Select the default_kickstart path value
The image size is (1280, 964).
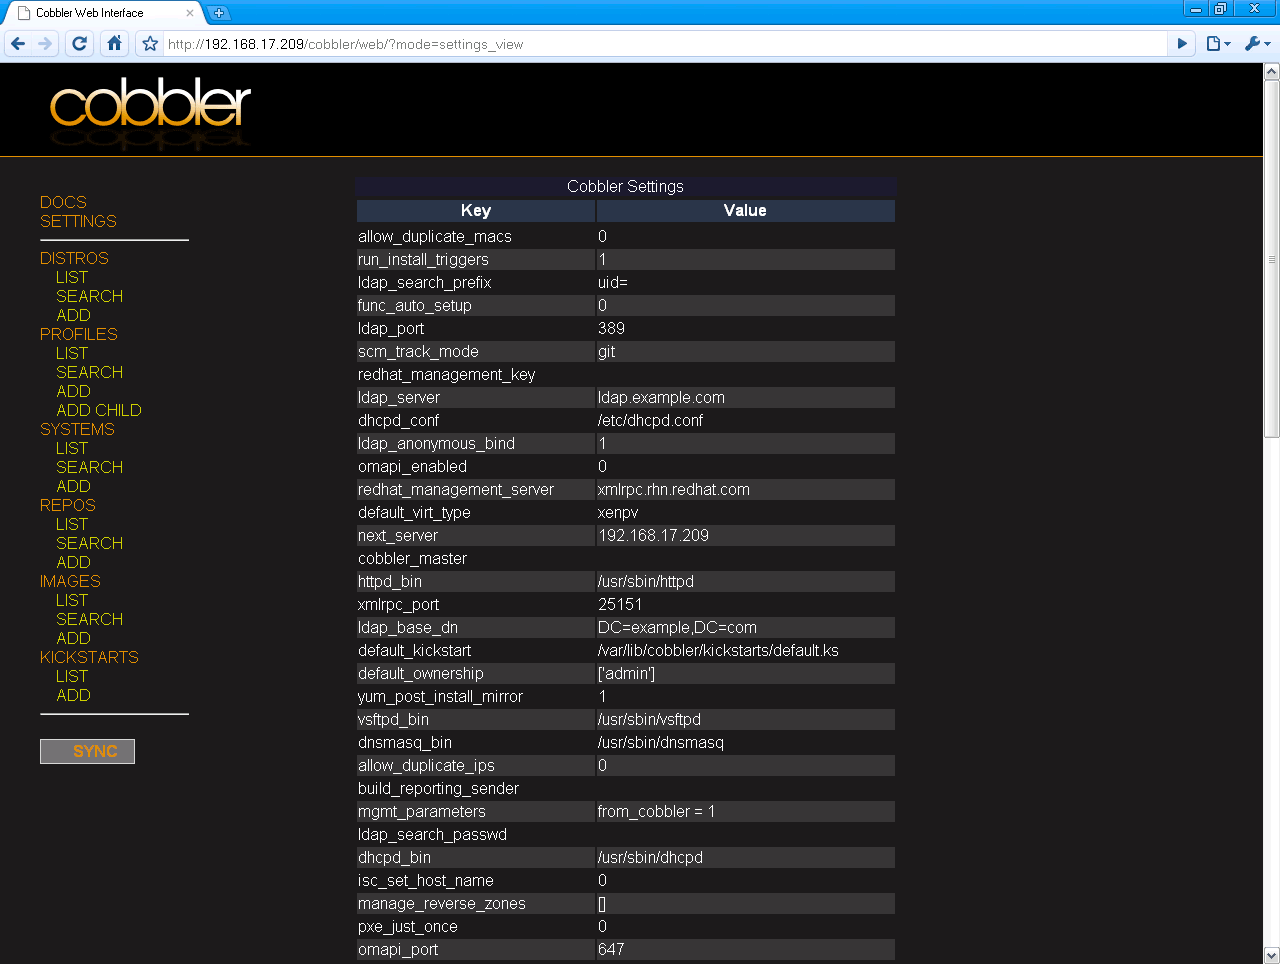pyautogui.click(x=718, y=651)
